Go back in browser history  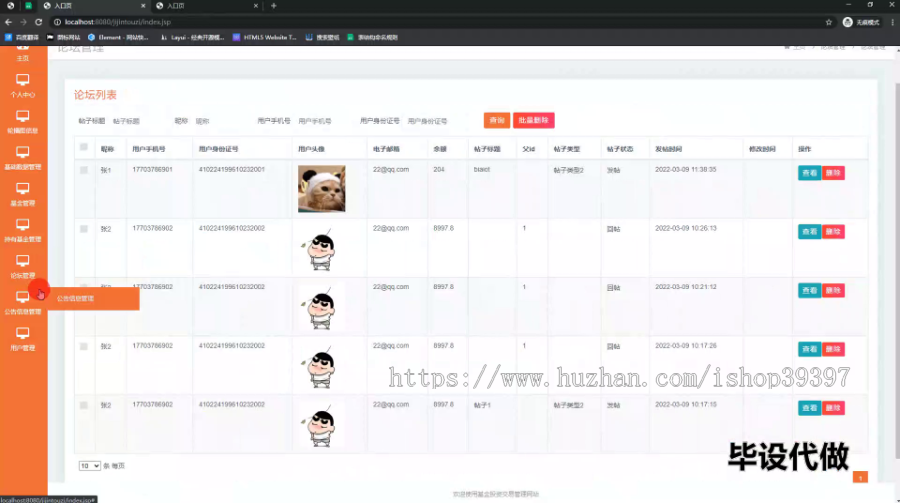coord(8,22)
